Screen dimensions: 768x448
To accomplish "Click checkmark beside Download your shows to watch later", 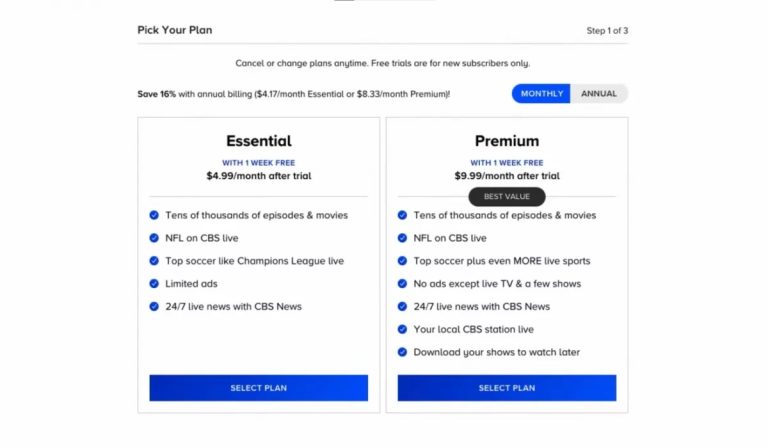I will (402, 352).
